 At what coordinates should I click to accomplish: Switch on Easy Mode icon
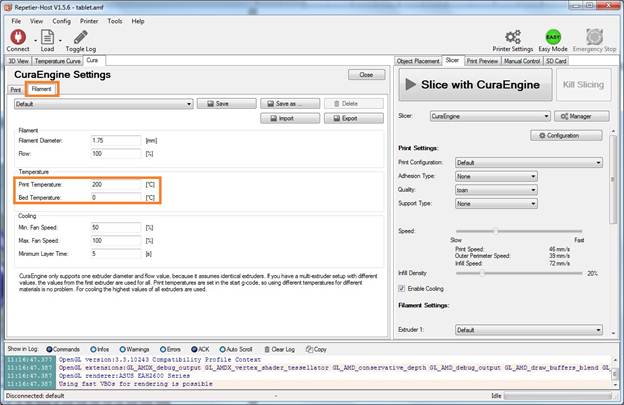(x=553, y=37)
